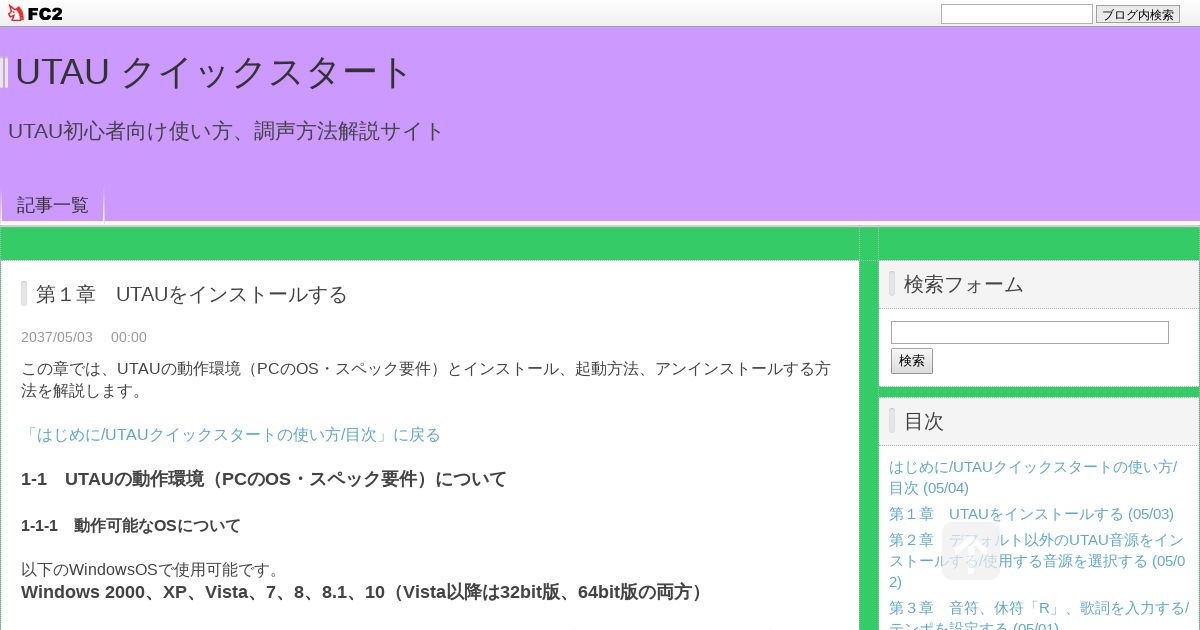Image resolution: width=1200 pixels, height=630 pixels.
Task: Click the site subtitle UTAU初心者向け使い方
Action: (x=226, y=131)
